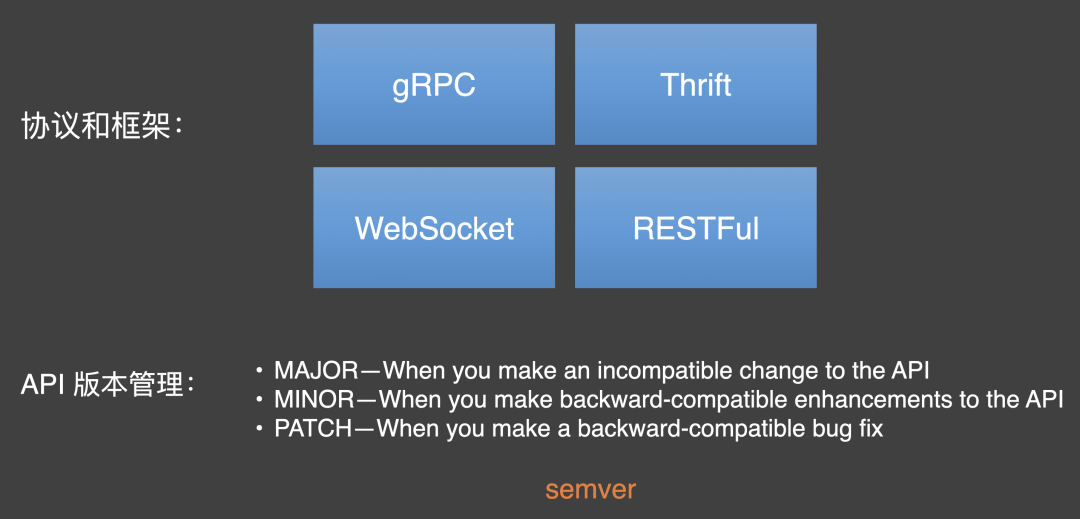Select the RESTFul blue box
The image size is (1080, 519).
tap(696, 228)
